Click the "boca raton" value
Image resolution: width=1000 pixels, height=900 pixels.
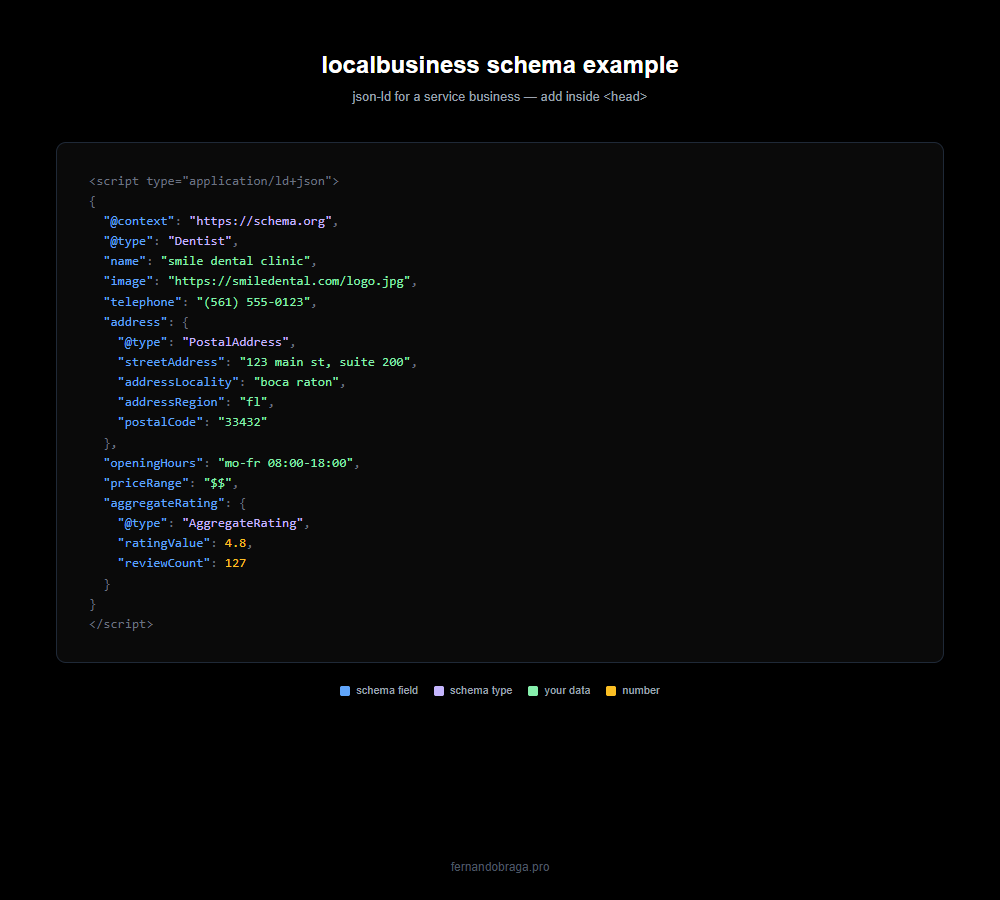tap(296, 382)
